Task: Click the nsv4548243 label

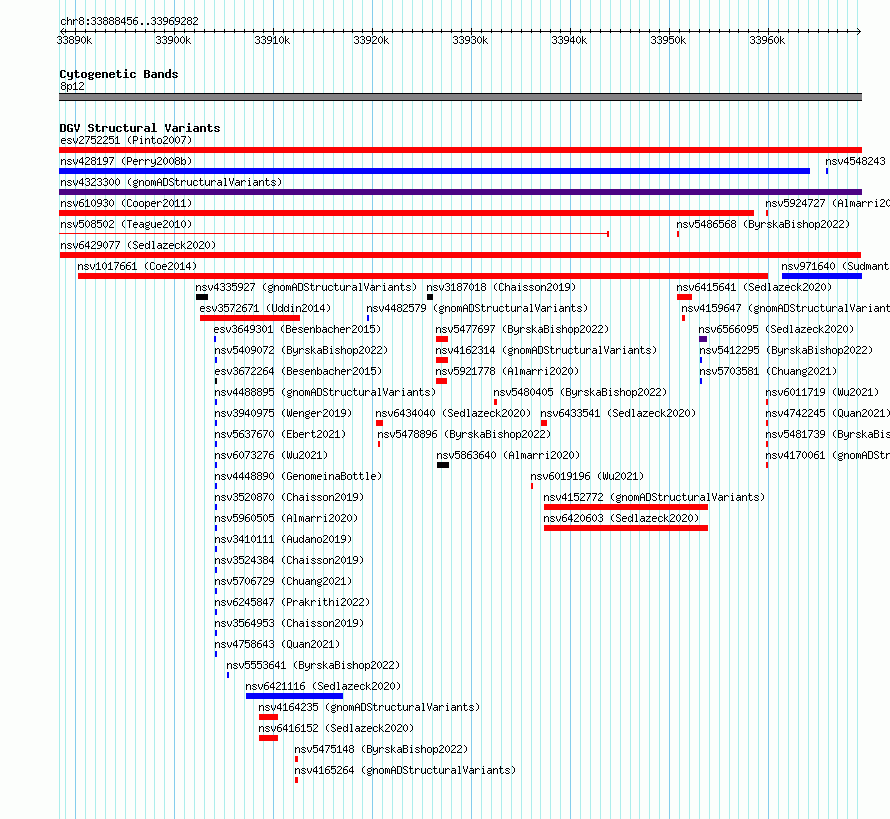Action: click(x=855, y=161)
